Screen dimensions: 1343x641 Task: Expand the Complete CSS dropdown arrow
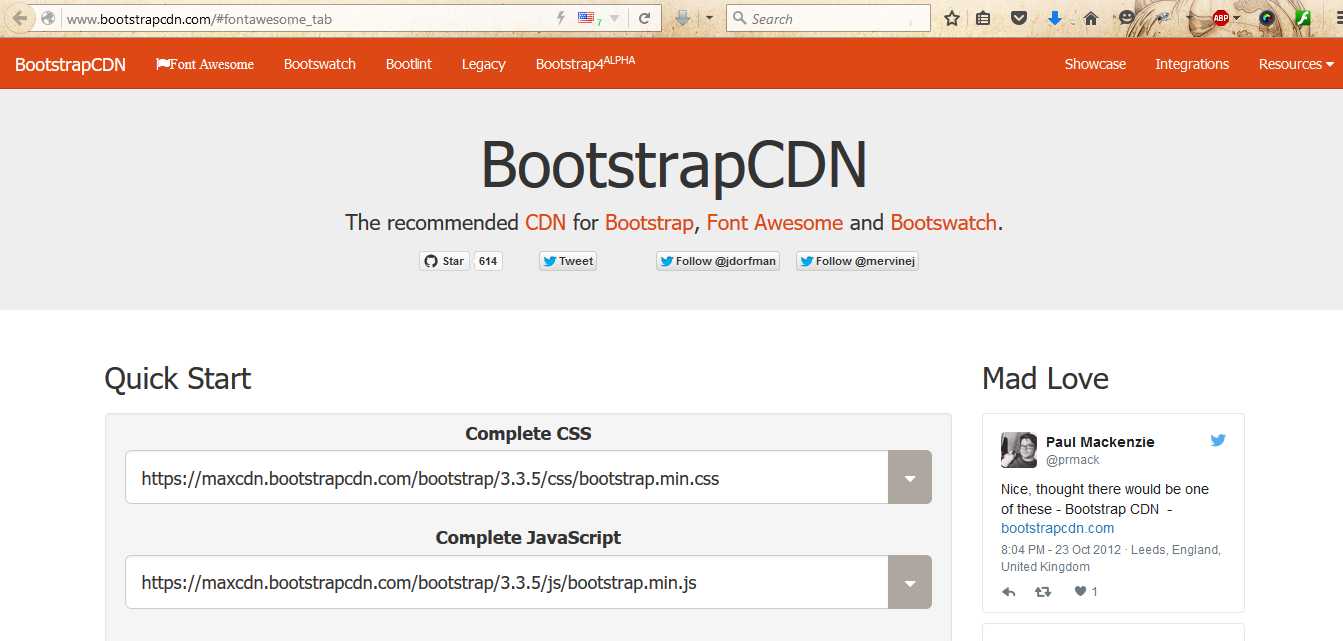(x=909, y=477)
